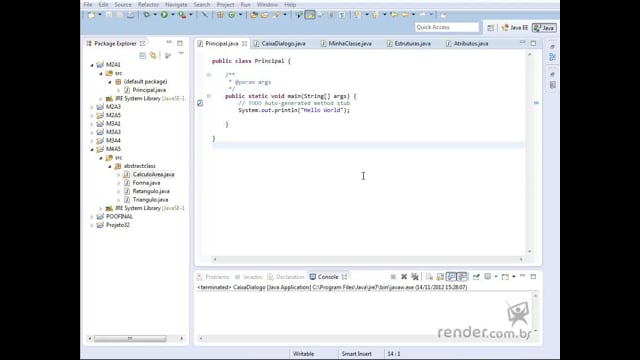The image size is (640, 360).
Task: Click the Next Annotation toolbar icon
Action: (357, 15)
